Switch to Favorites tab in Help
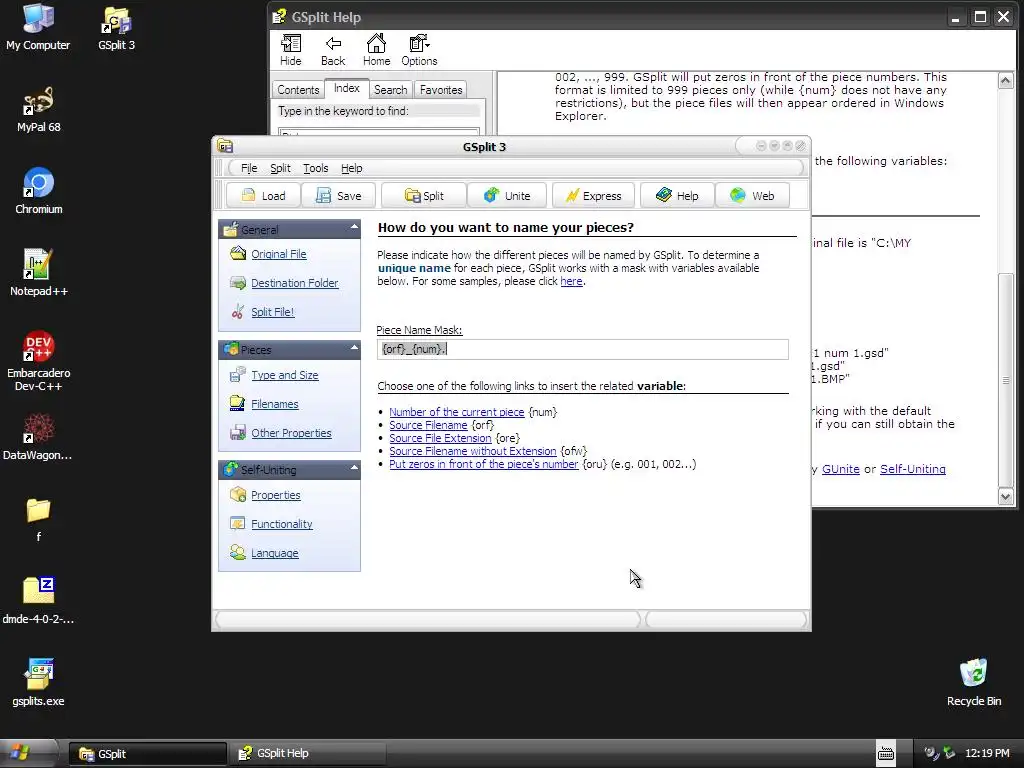 point(441,89)
